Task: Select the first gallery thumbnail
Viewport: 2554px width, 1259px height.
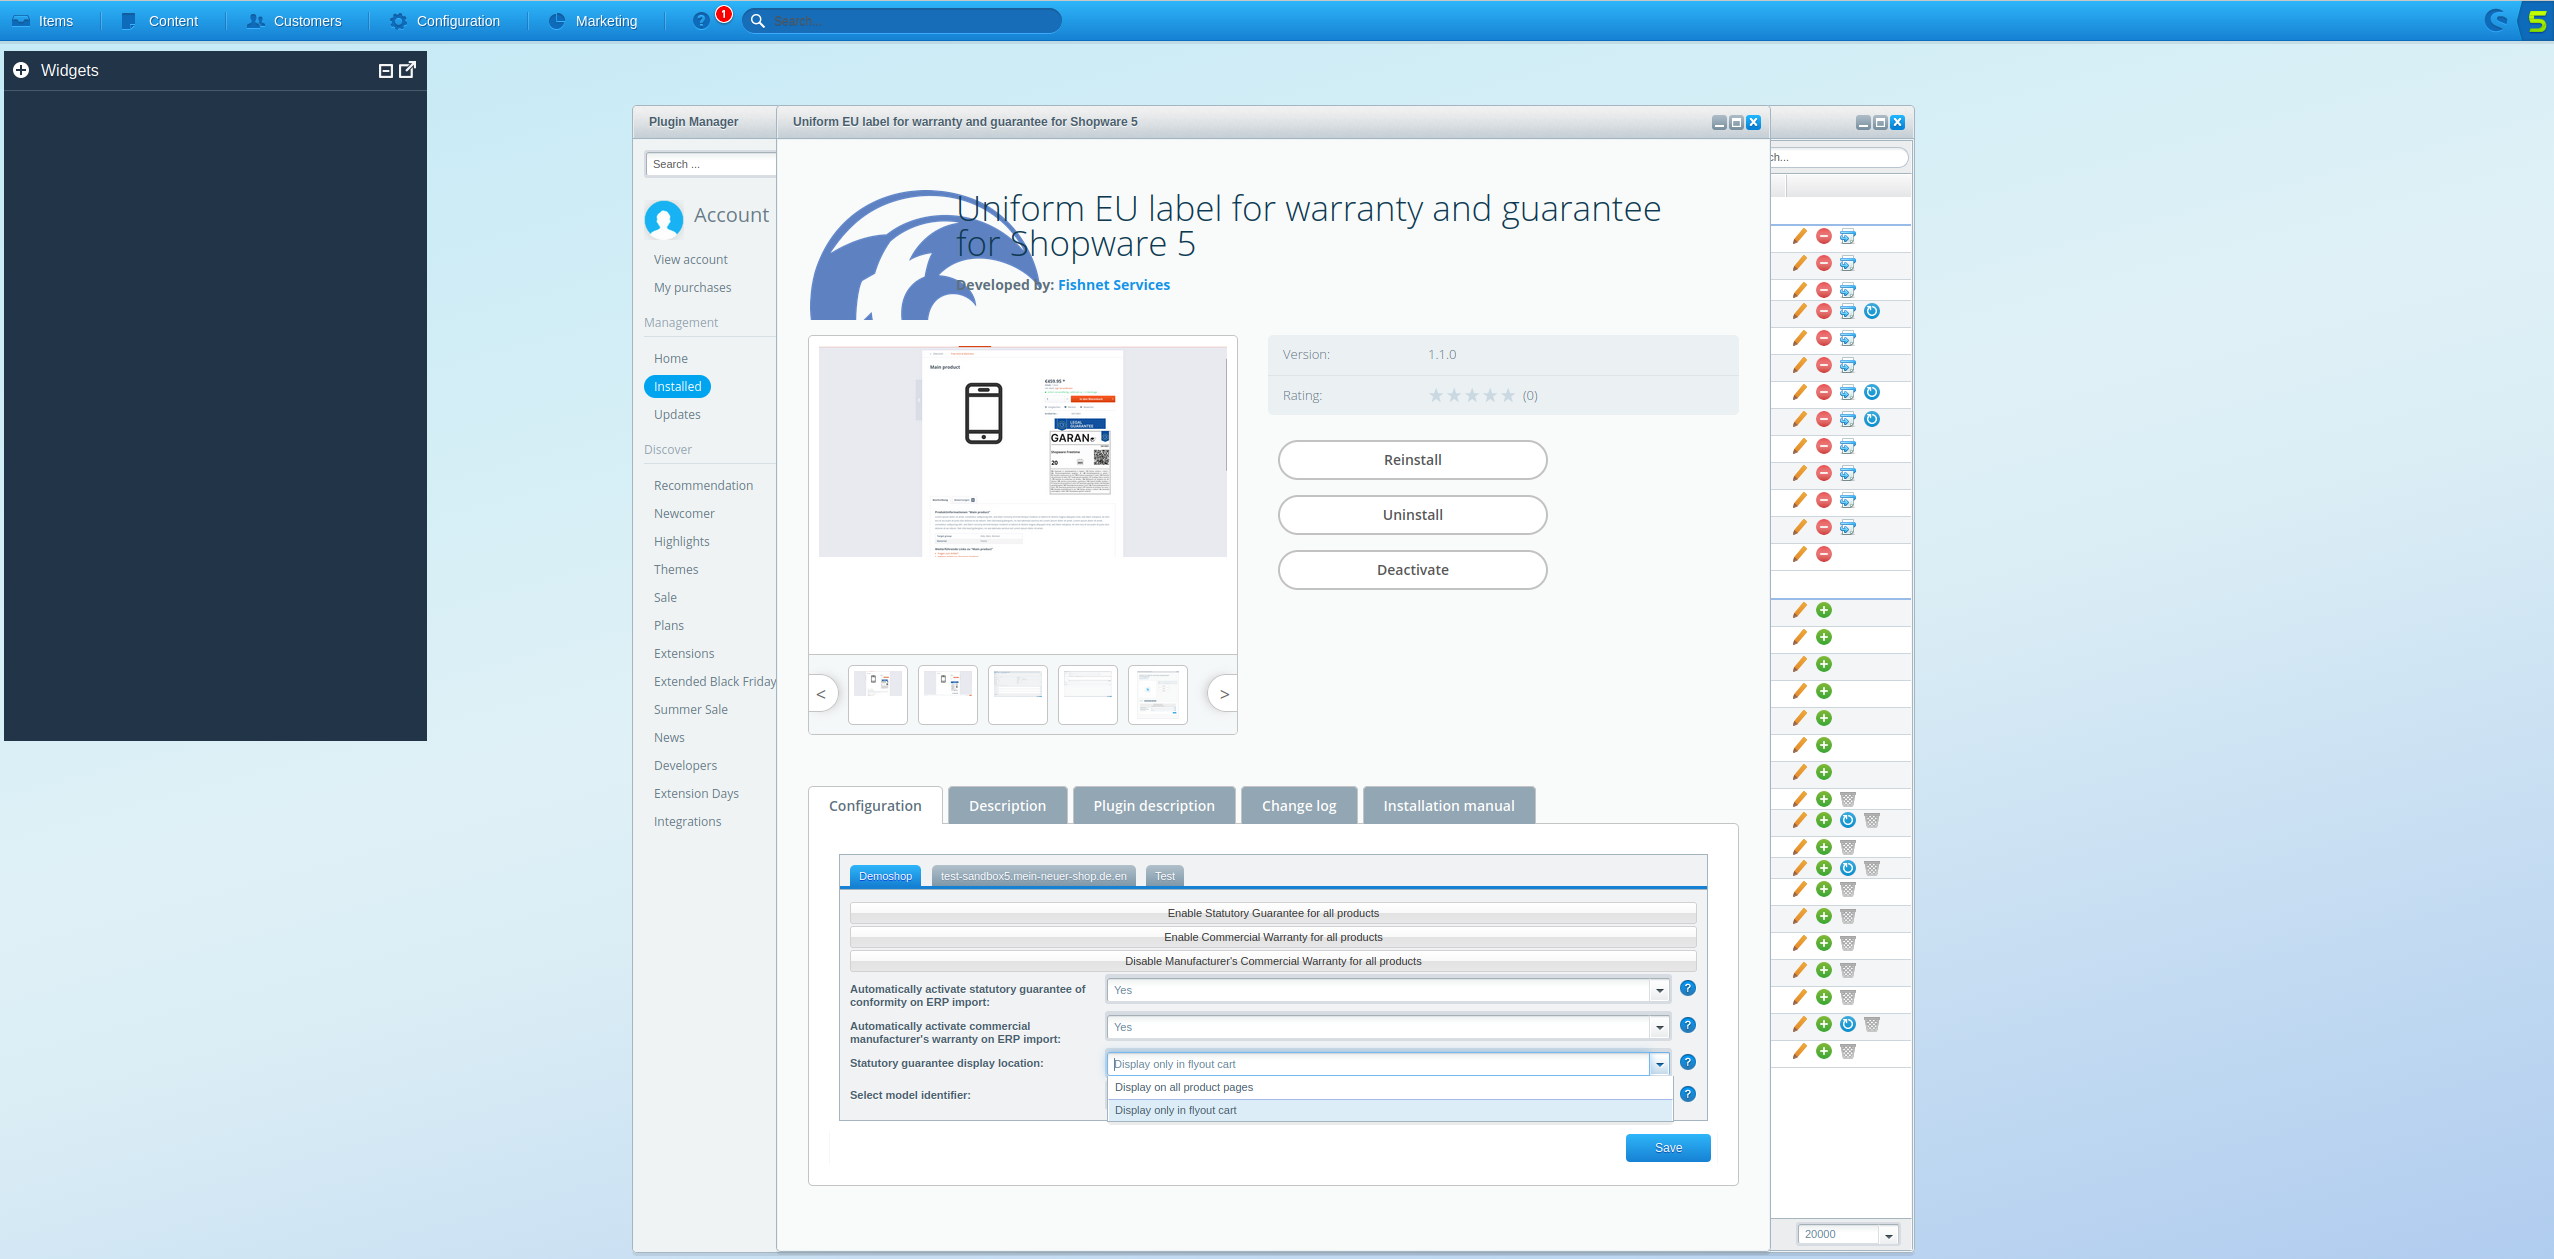Action: [878, 695]
